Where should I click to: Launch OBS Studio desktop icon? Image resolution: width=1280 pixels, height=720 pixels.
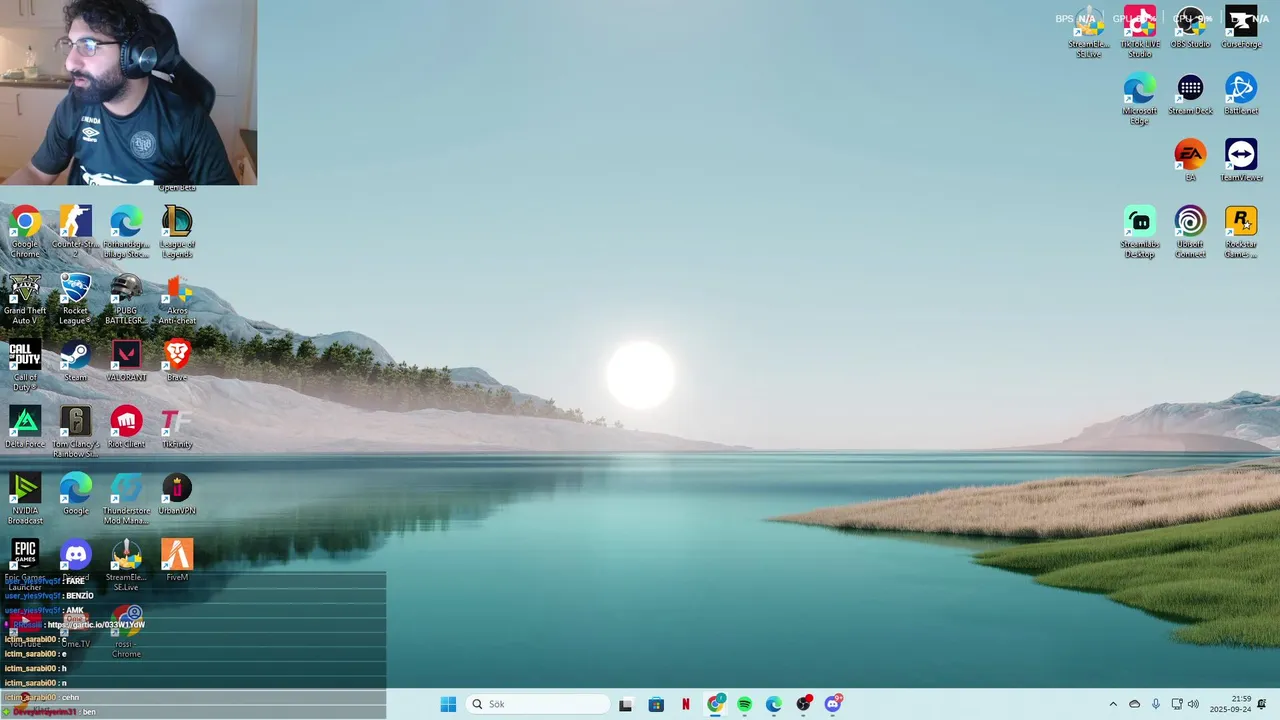click(x=1190, y=28)
